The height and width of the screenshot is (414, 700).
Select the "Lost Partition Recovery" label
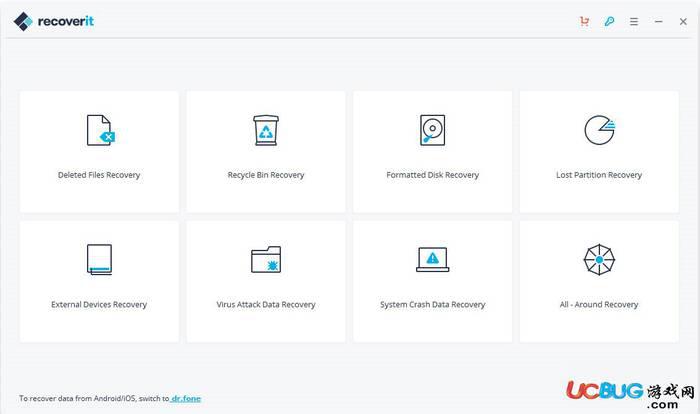pos(599,175)
